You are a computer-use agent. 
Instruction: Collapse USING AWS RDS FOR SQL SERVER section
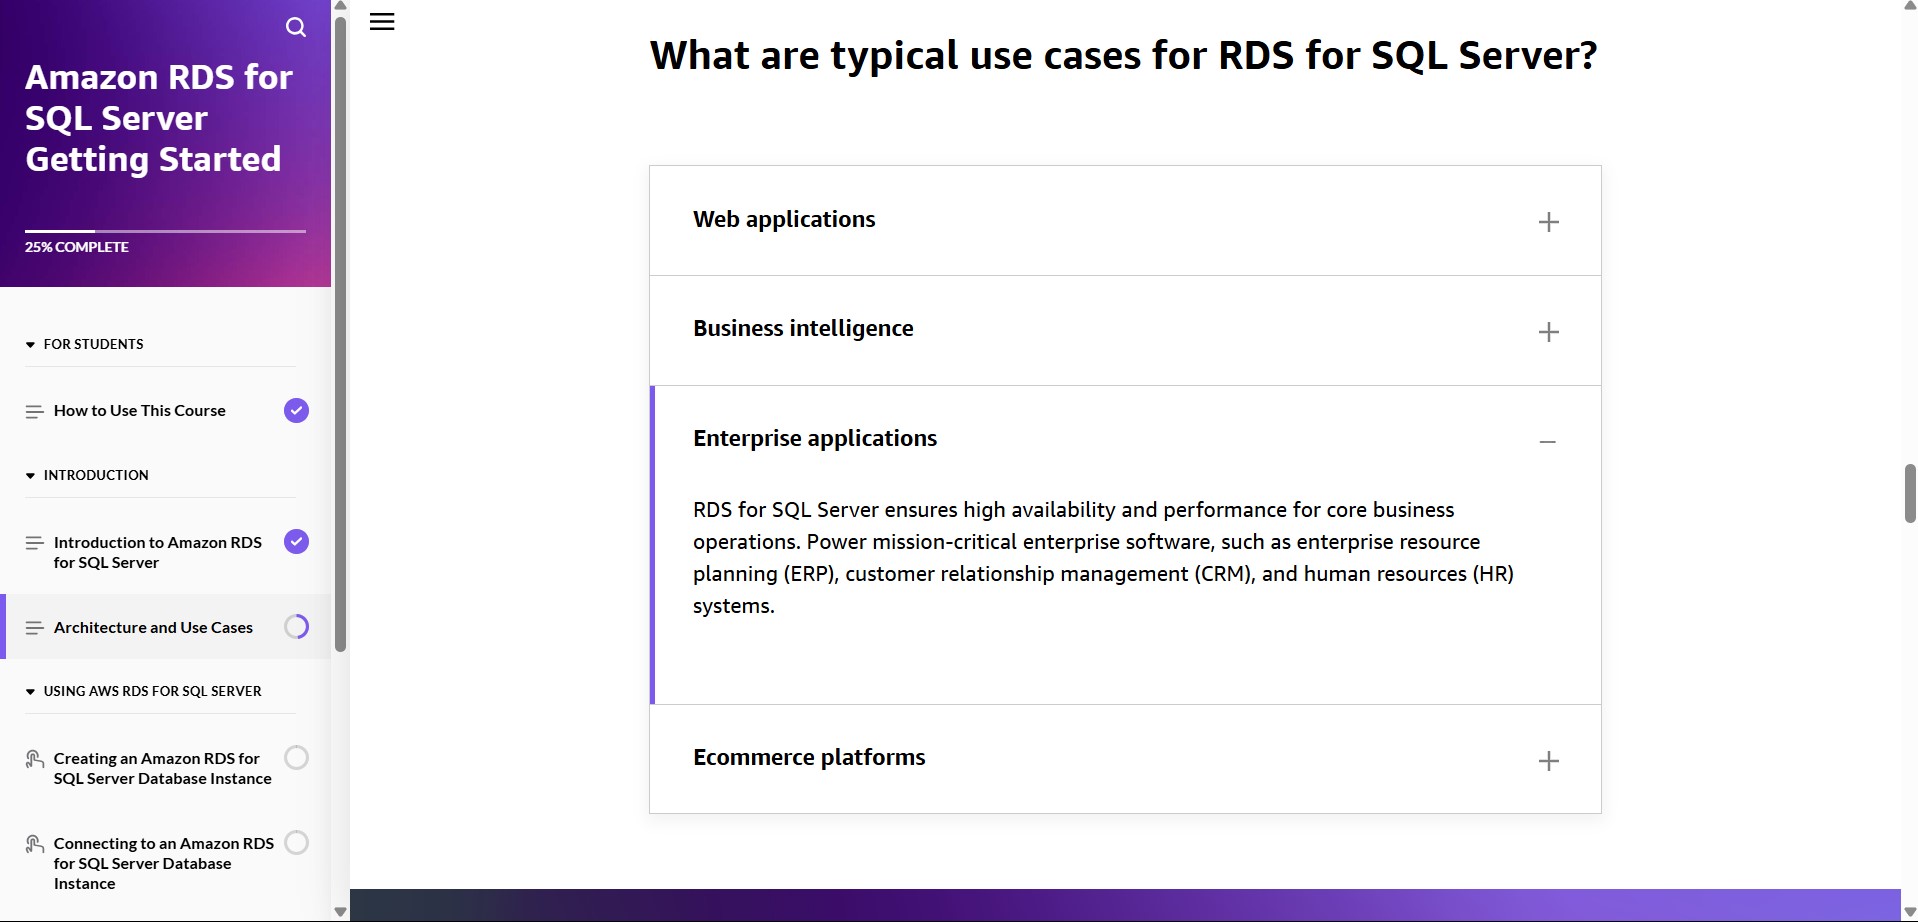click(31, 692)
